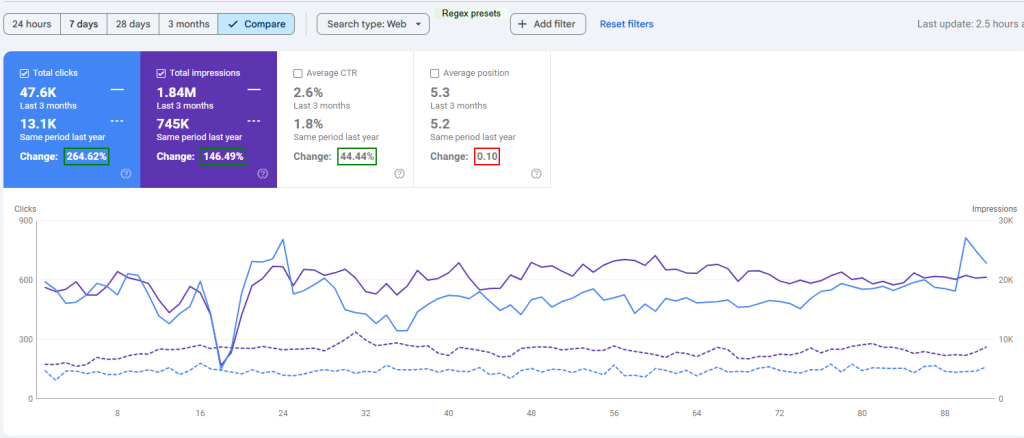This screenshot has width=1024, height=438.
Task: Expand the Search type: Web dropdown
Action: pyautogui.click(x=373, y=24)
